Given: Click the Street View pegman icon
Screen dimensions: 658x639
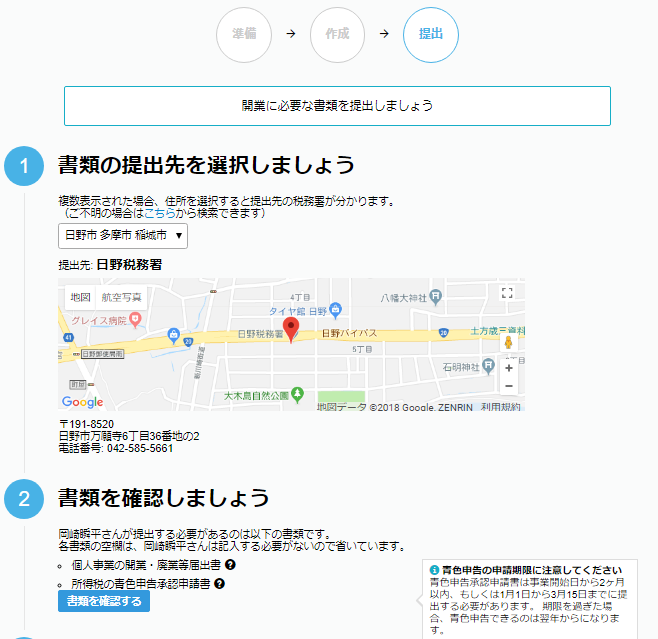Looking at the screenshot, I should point(508,343).
